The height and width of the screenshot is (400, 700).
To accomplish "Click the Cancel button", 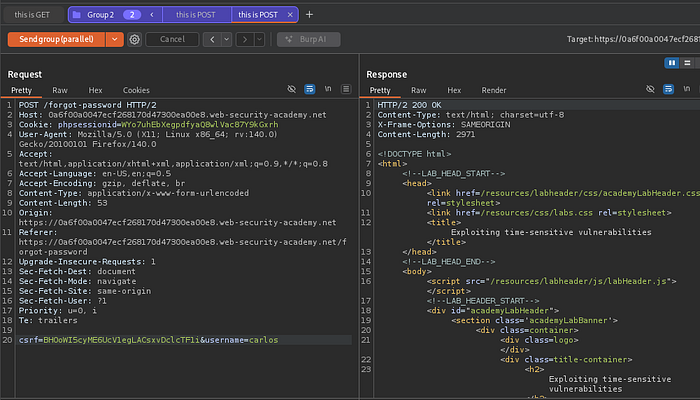I will coord(172,39).
